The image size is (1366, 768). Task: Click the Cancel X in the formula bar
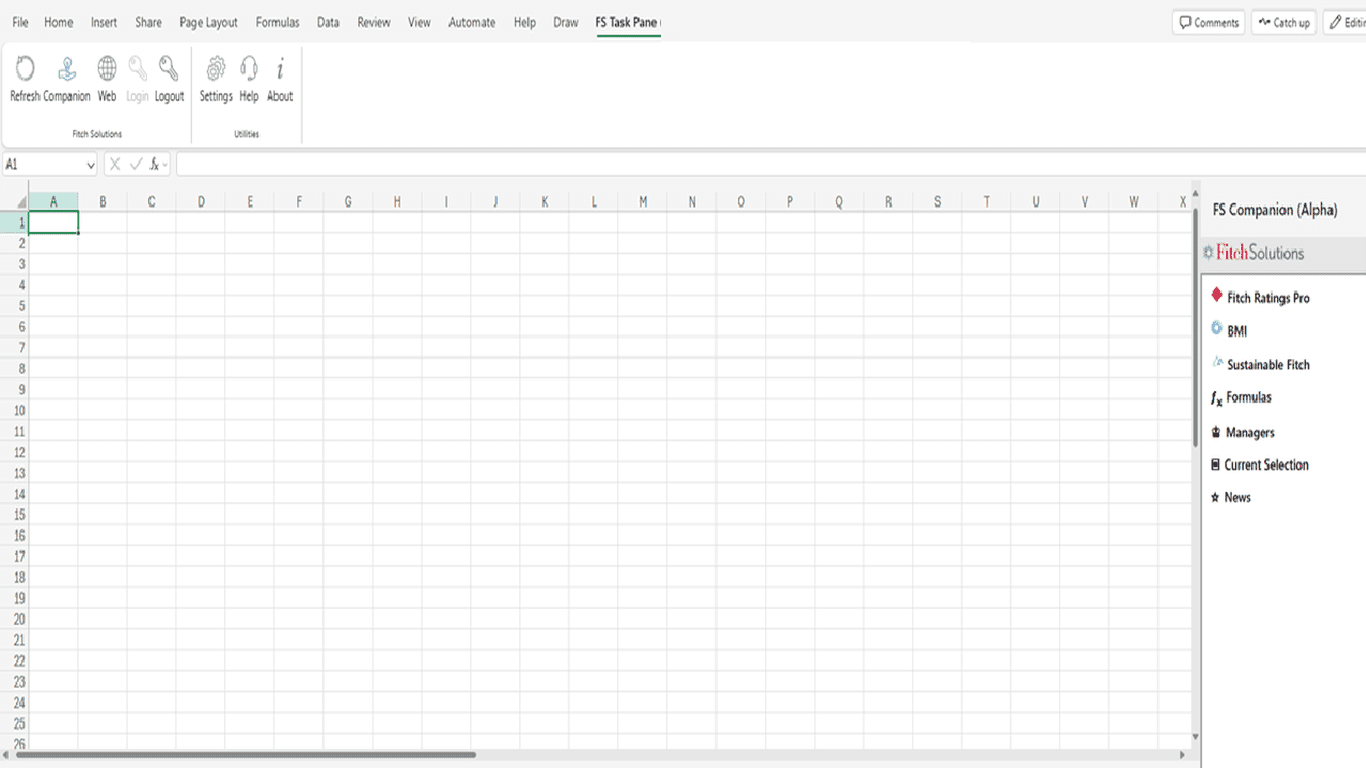pos(115,164)
